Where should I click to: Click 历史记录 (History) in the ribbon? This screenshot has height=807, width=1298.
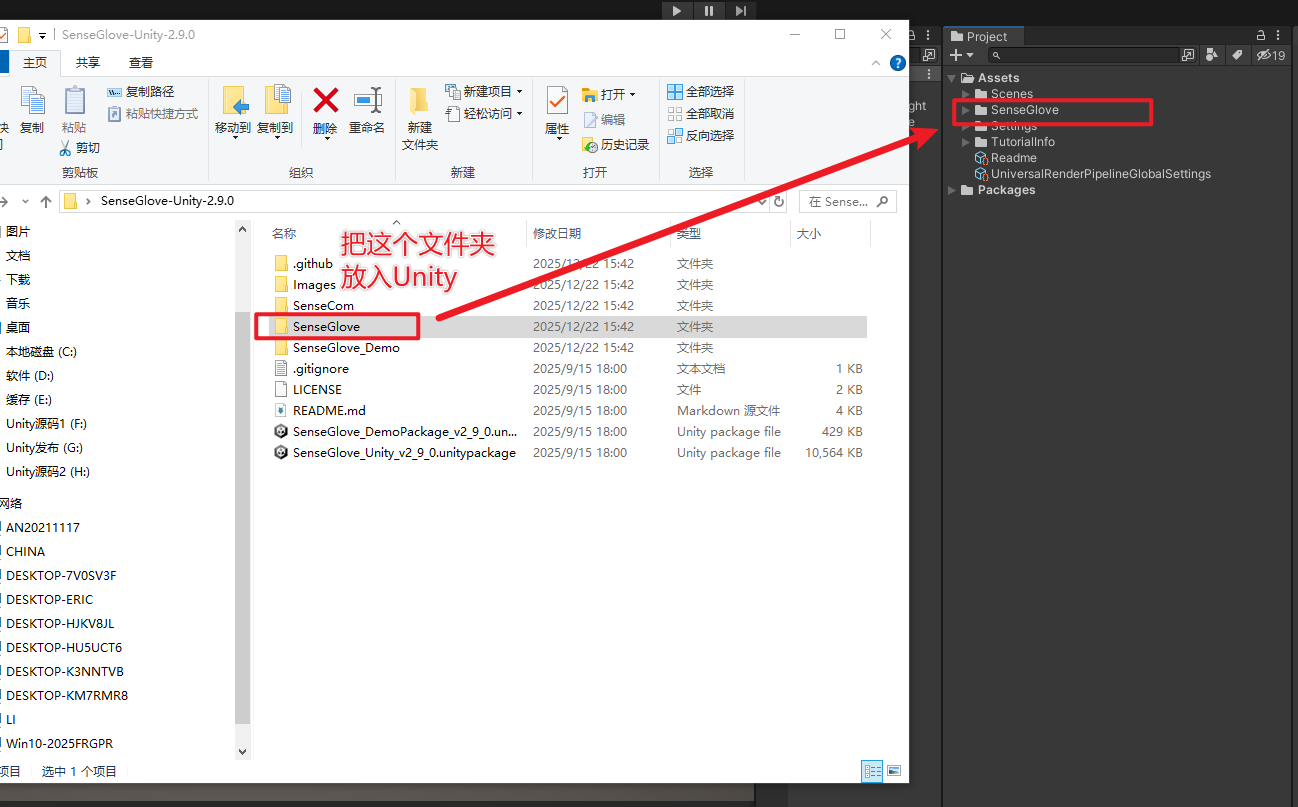tap(616, 144)
